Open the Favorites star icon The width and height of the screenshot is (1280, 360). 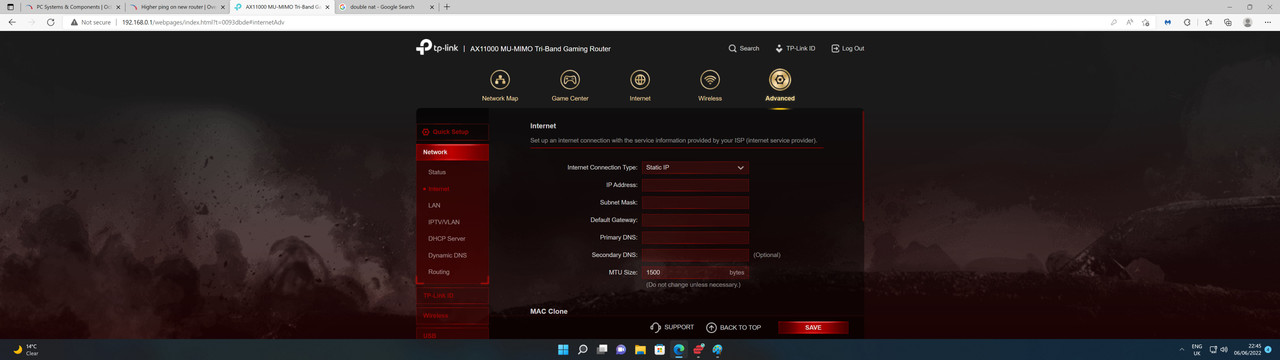(x=1208, y=22)
